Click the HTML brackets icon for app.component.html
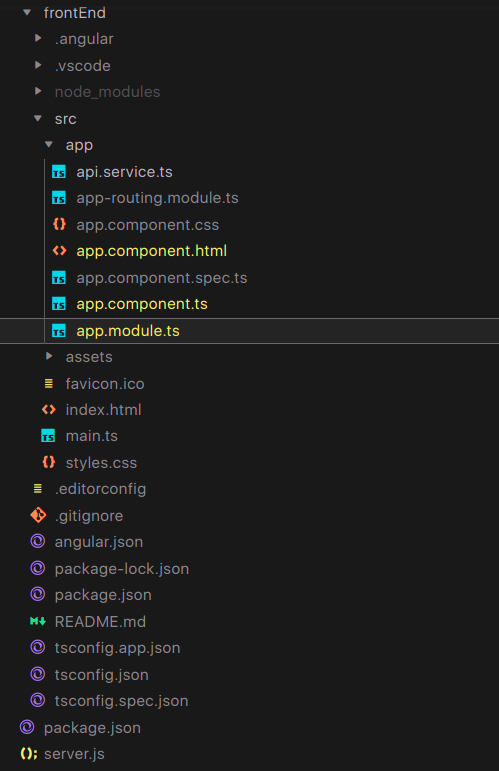This screenshot has height=771, width=499. 59,251
